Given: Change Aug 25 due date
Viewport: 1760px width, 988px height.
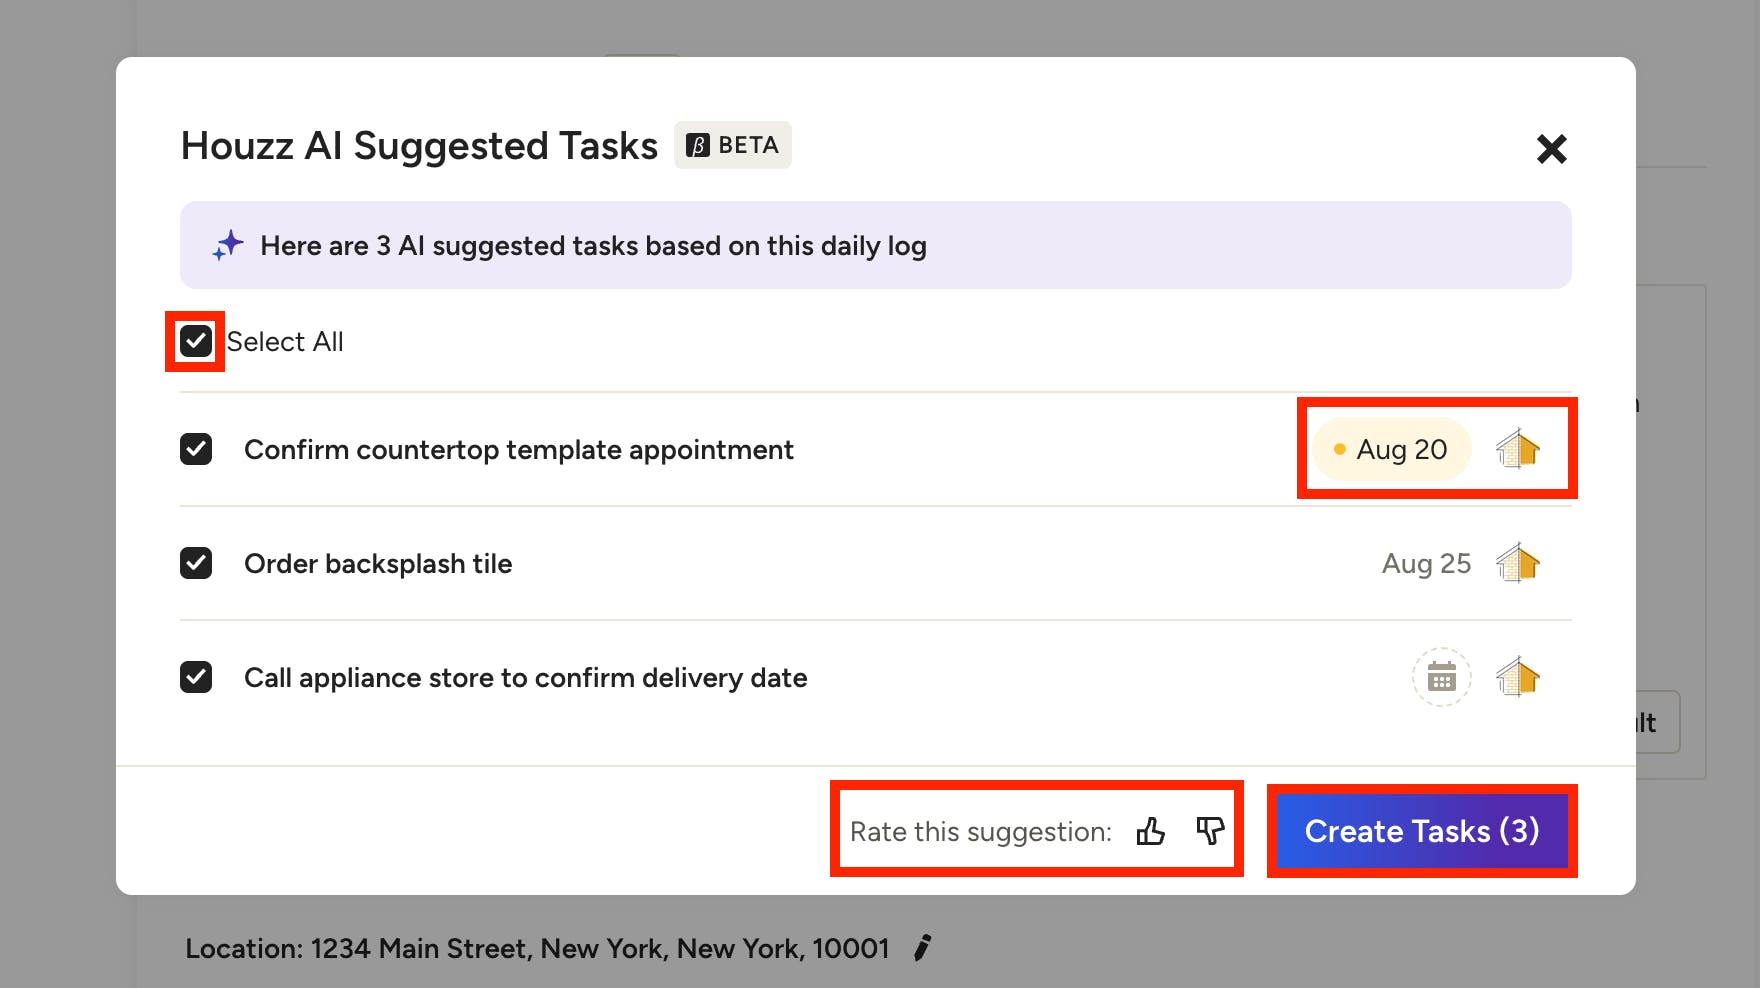Looking at the screenshot, I should pyautogui.click(x=1426, y=564).
